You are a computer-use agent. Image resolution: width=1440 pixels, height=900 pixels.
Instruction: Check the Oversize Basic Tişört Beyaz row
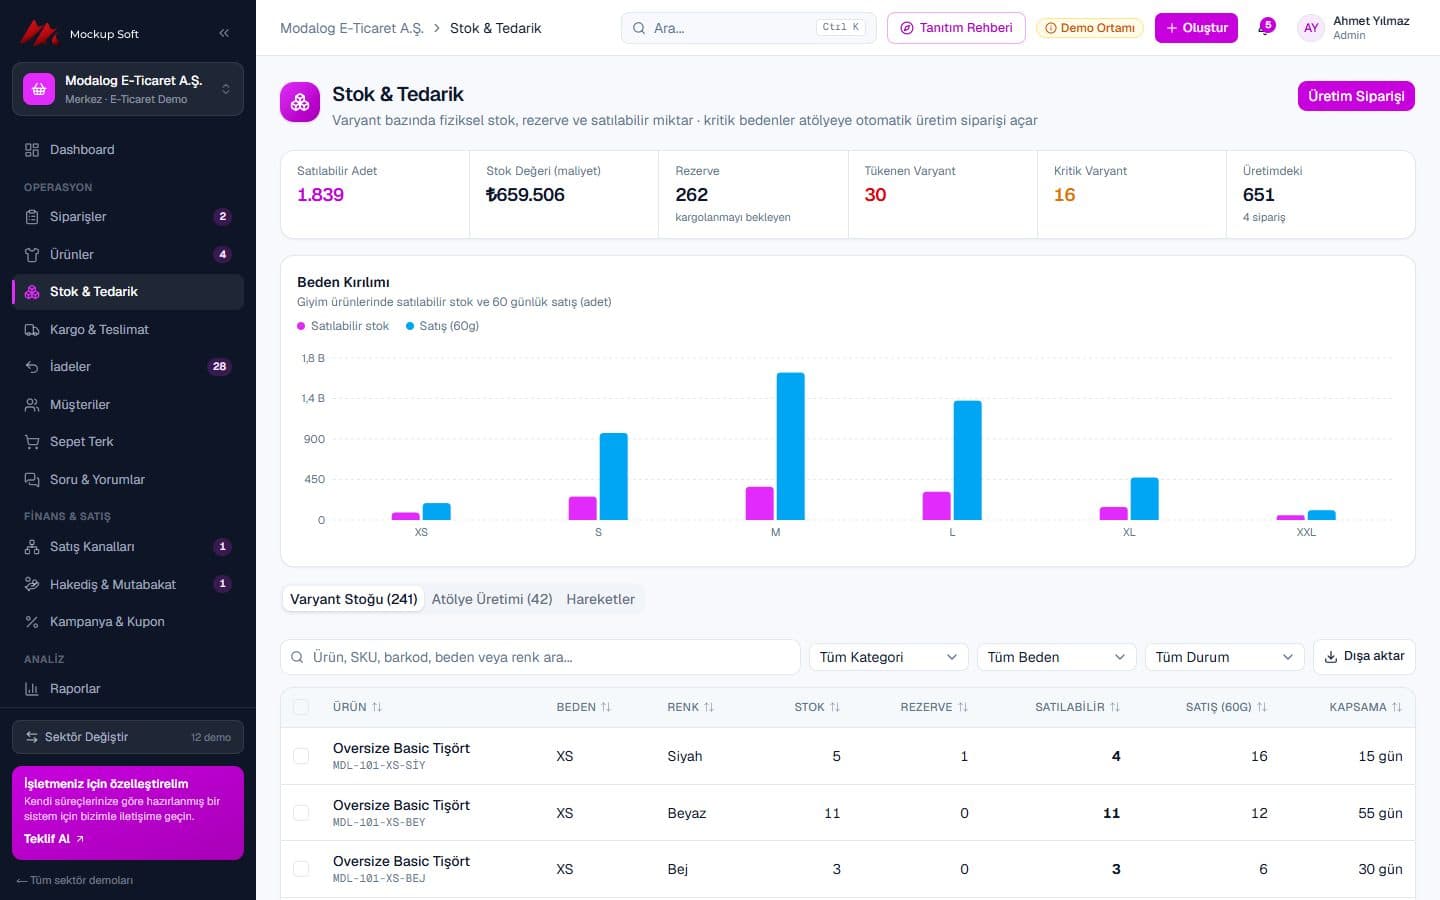tap(301, 813)
